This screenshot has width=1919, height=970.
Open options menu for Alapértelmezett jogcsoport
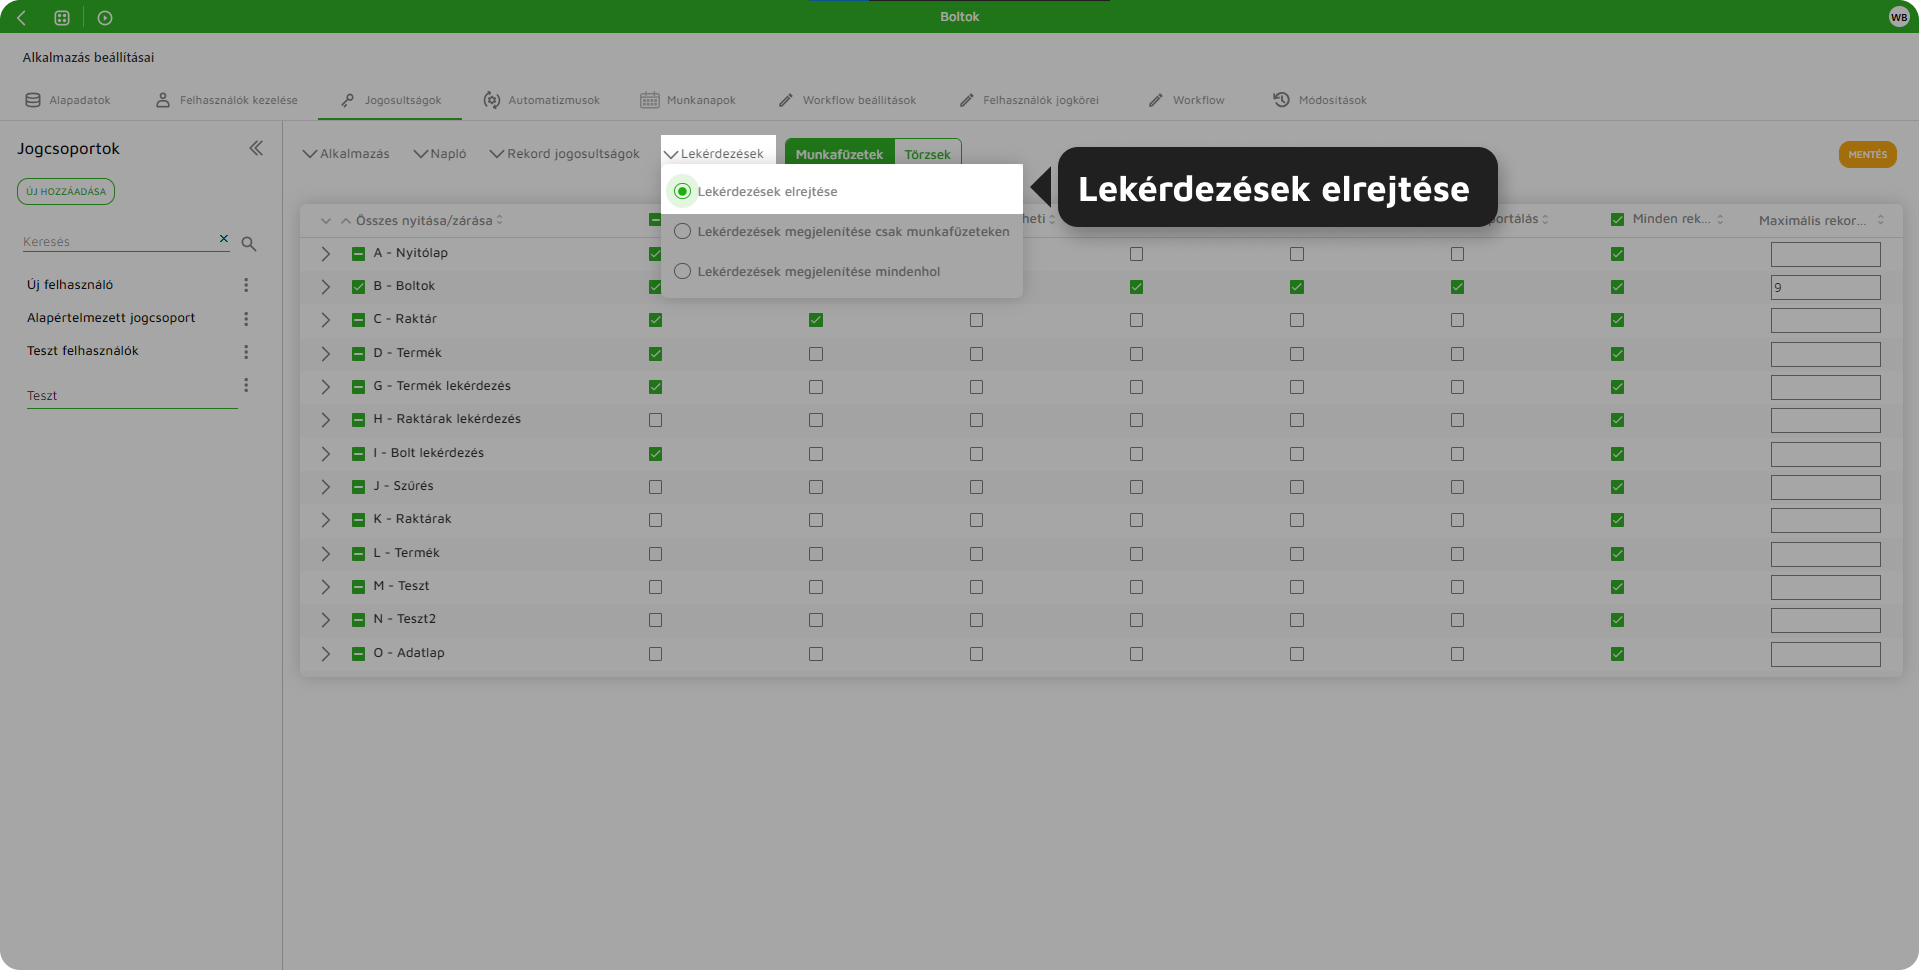tap(246, 318)
